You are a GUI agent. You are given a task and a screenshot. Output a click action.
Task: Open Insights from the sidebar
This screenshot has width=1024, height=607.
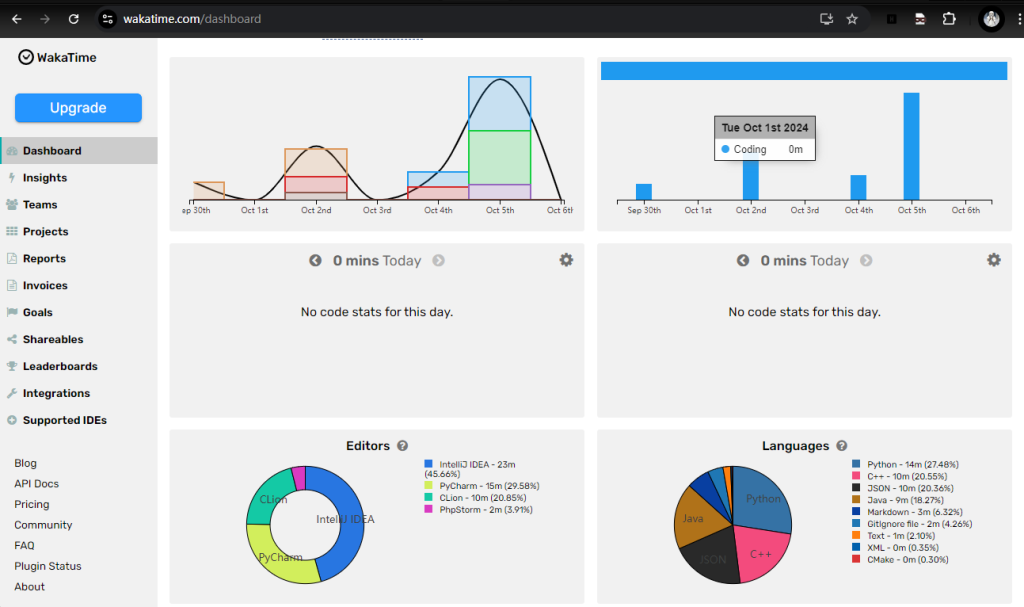tap(45, 178)
